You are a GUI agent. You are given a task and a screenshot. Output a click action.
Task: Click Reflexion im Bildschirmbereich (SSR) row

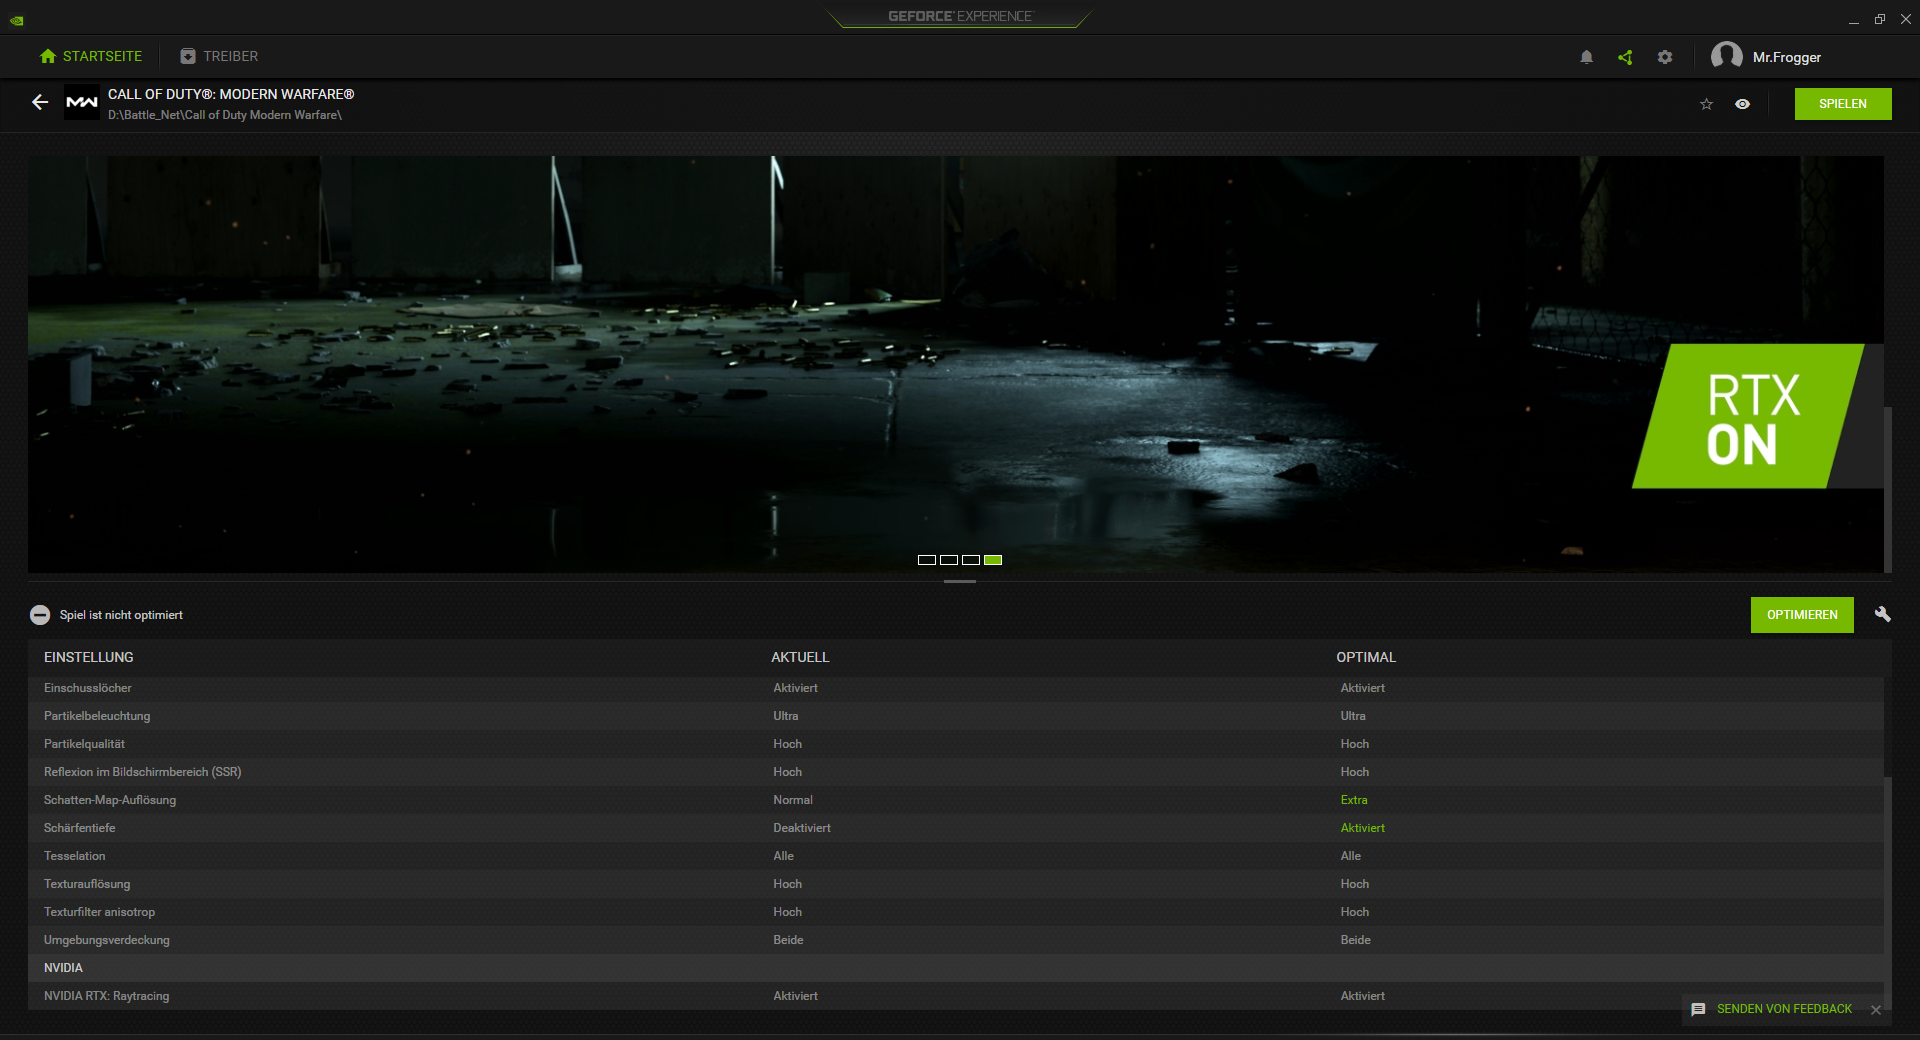(956, 772)
